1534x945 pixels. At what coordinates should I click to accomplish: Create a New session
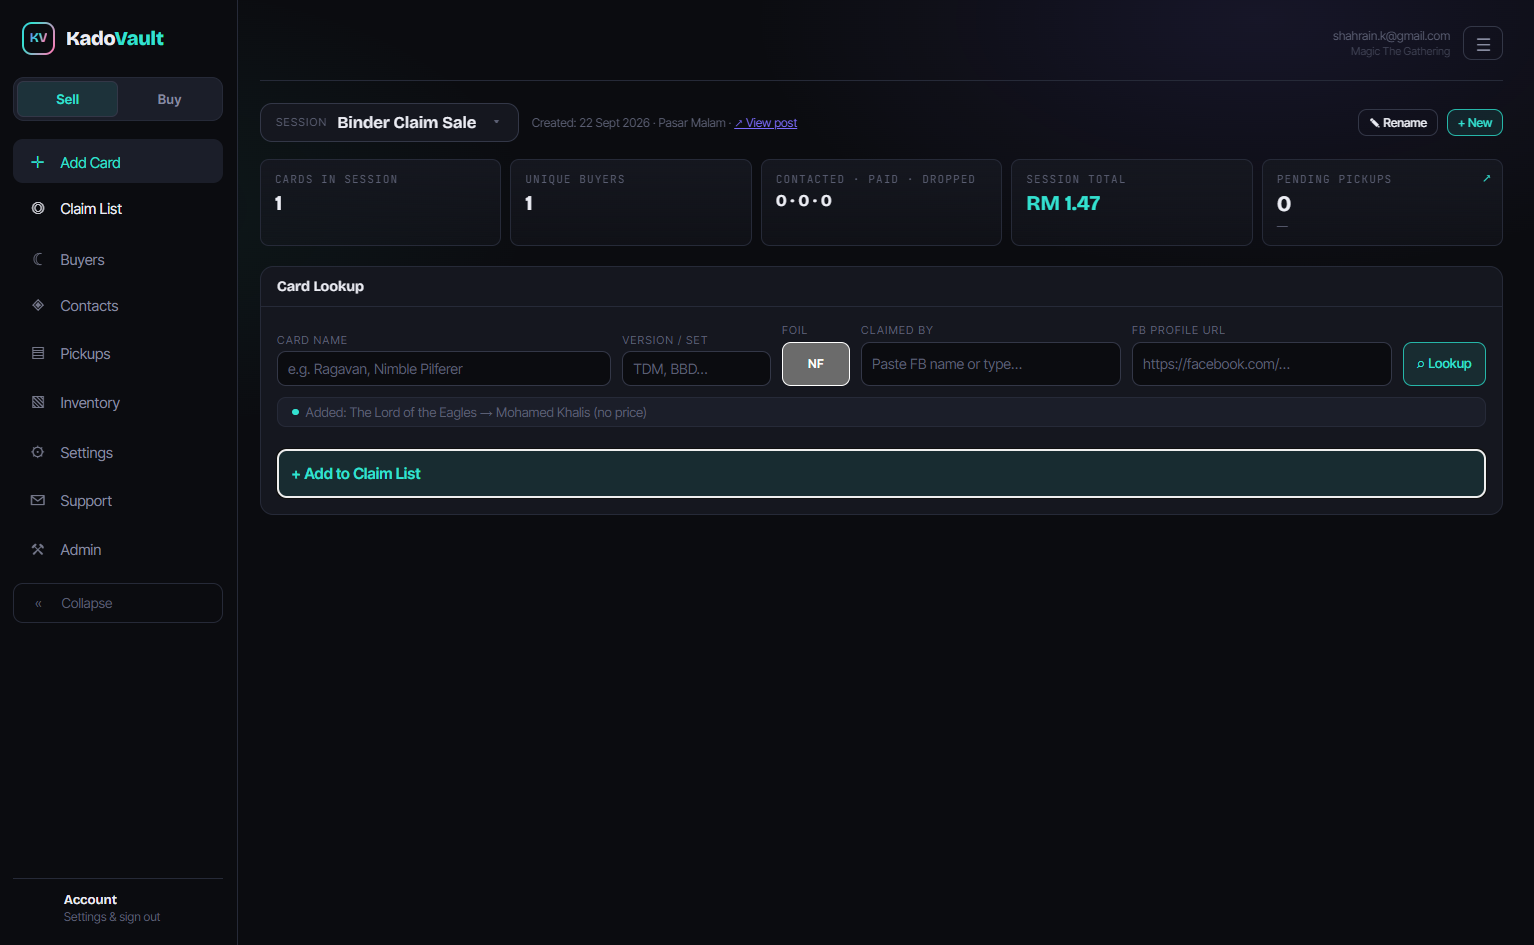[1475, 122]
